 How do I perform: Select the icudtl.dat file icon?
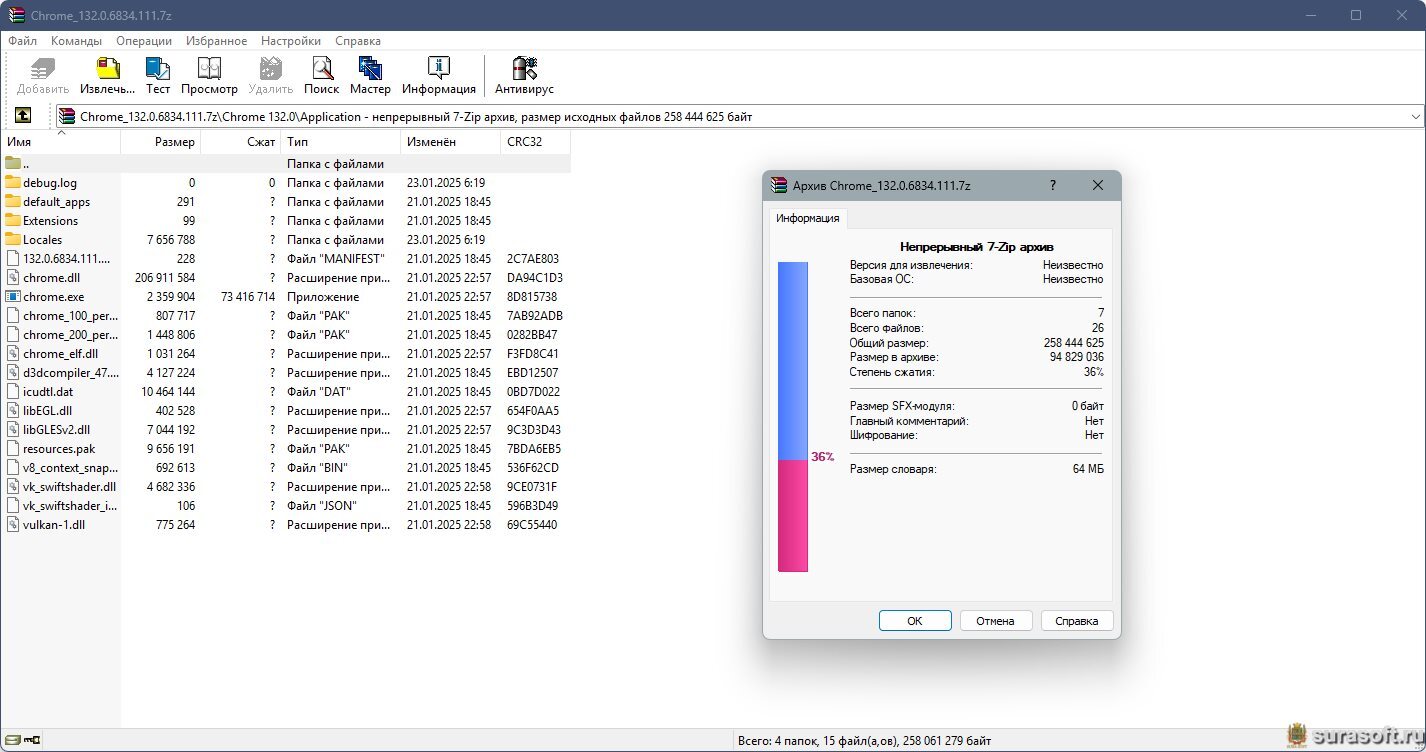[13, 391]
